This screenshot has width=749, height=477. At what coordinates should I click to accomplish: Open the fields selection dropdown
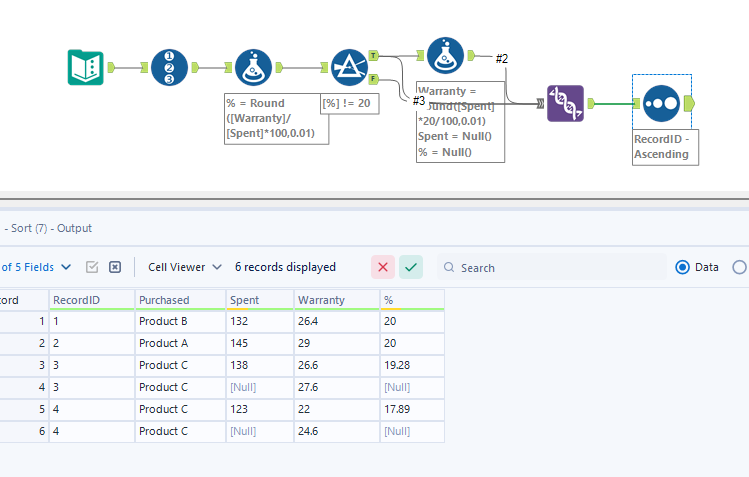coord(36,267)
